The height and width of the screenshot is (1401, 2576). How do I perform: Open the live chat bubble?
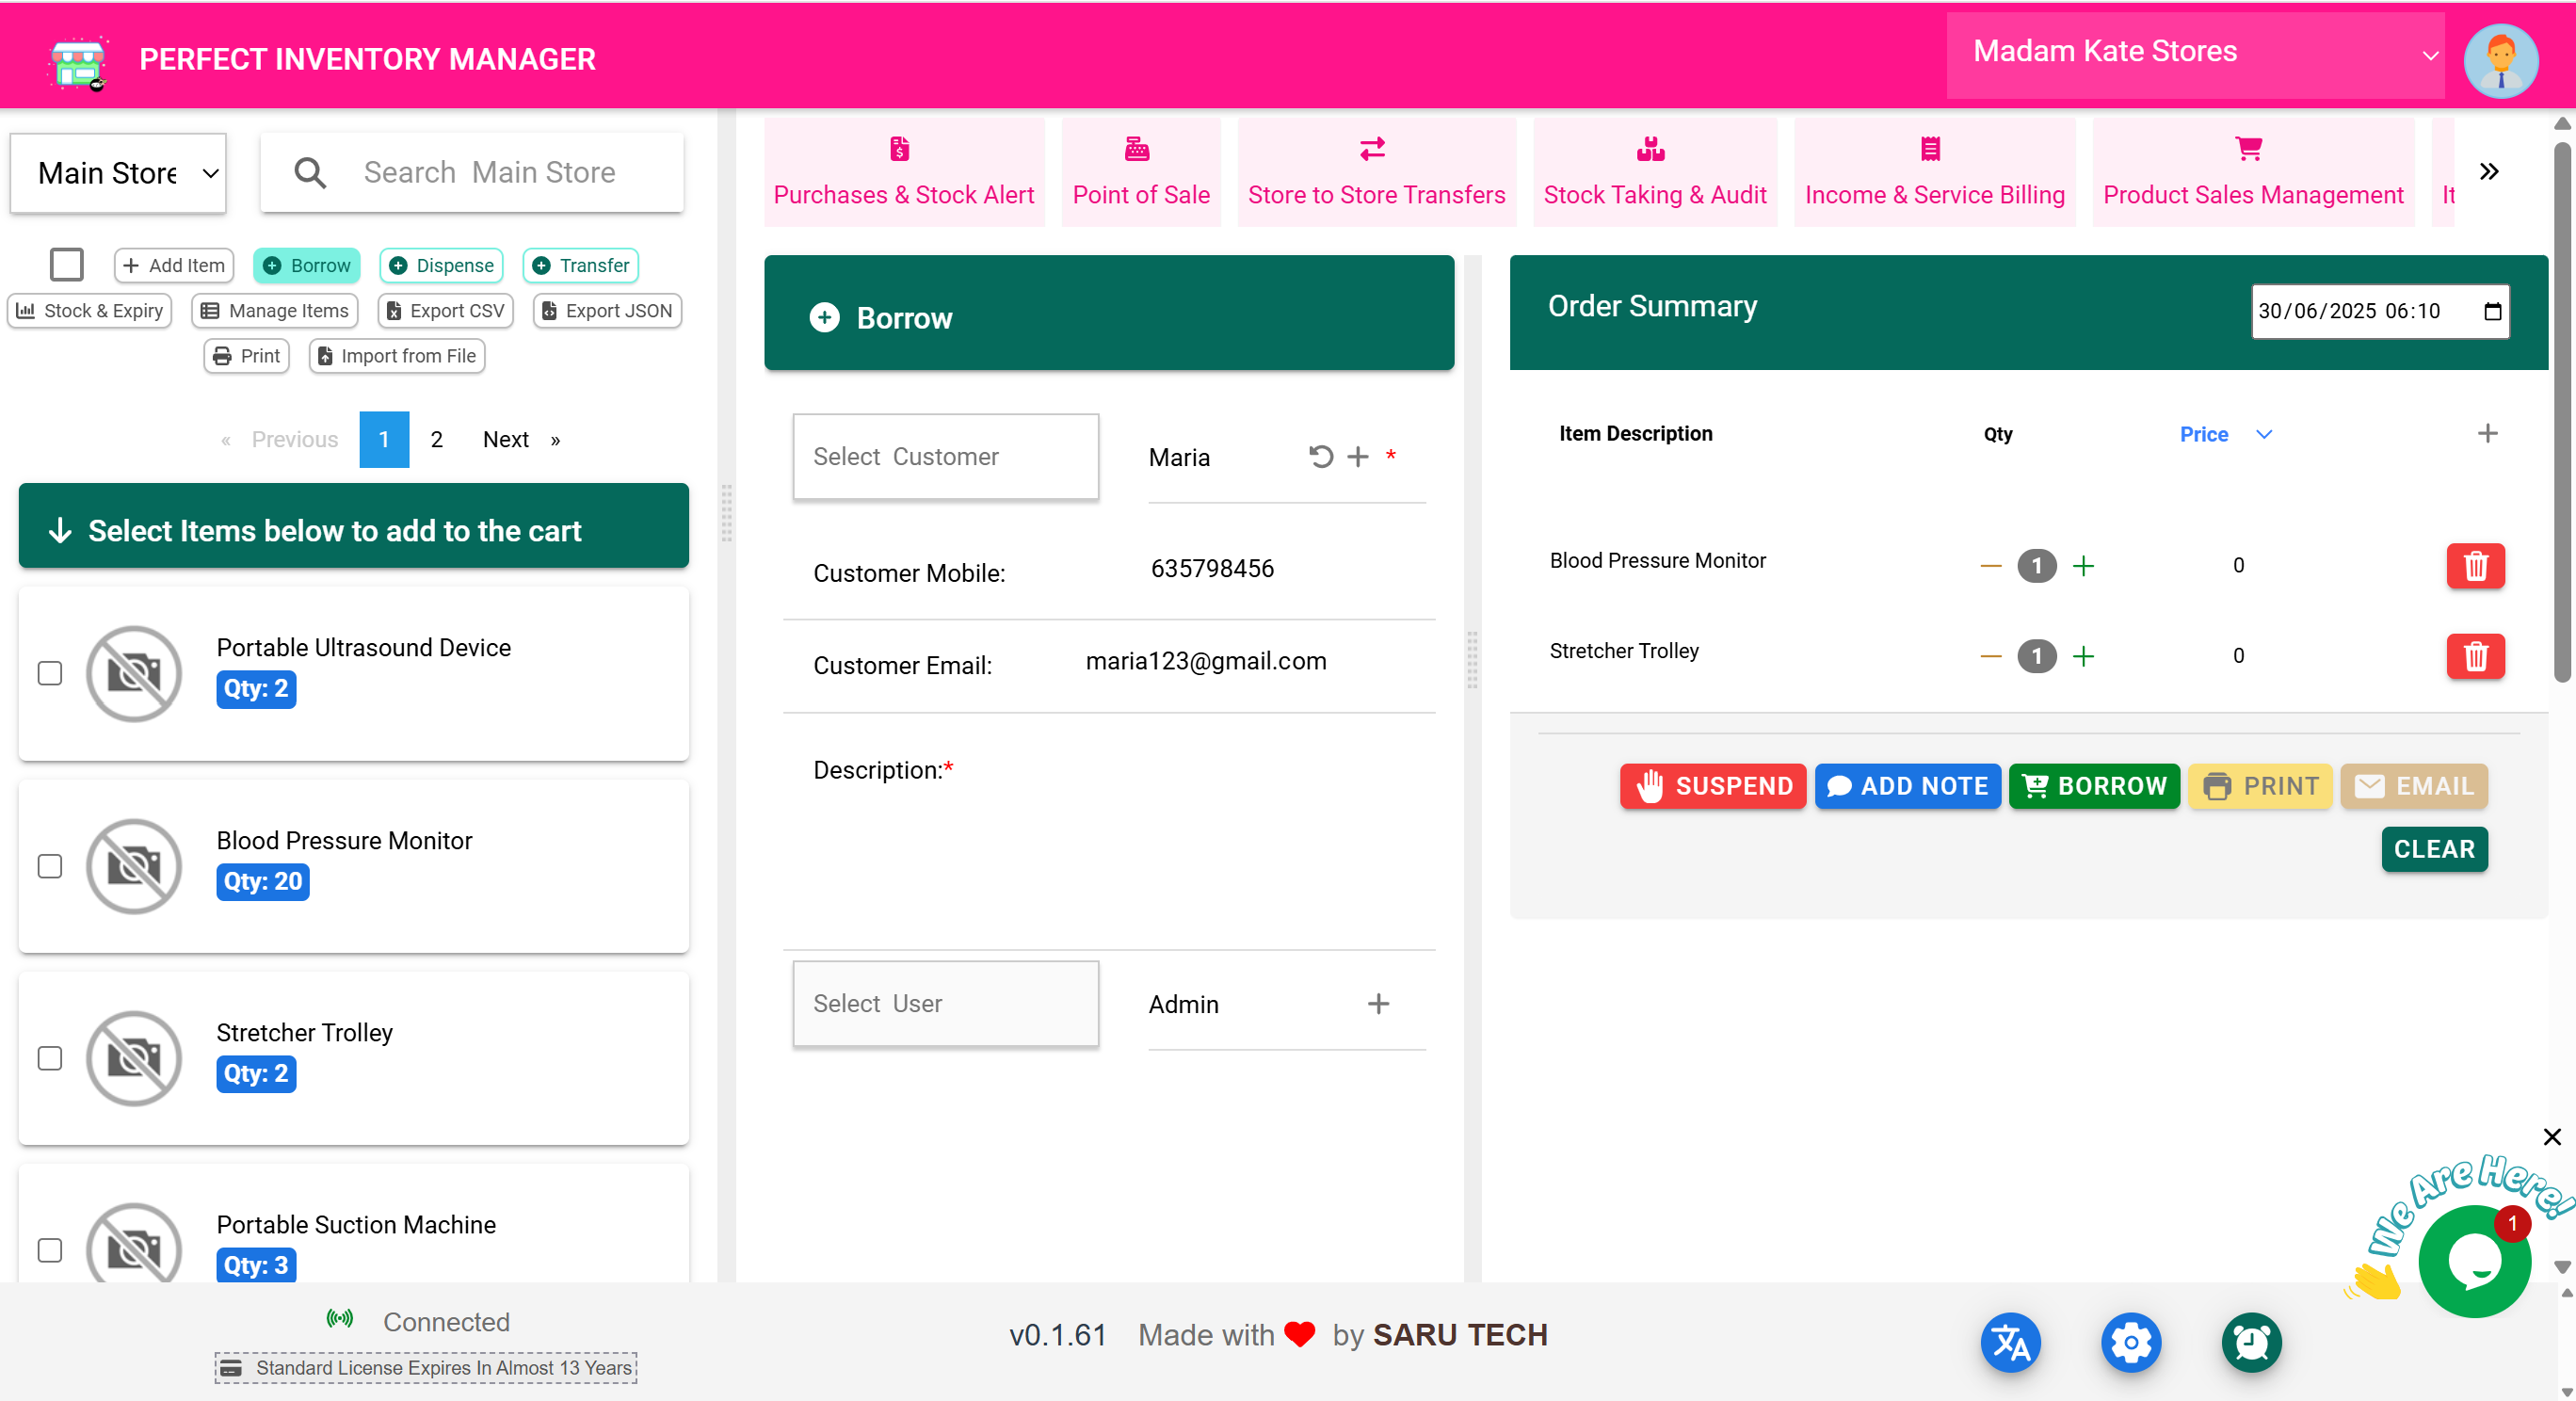click(2474, 1262)
